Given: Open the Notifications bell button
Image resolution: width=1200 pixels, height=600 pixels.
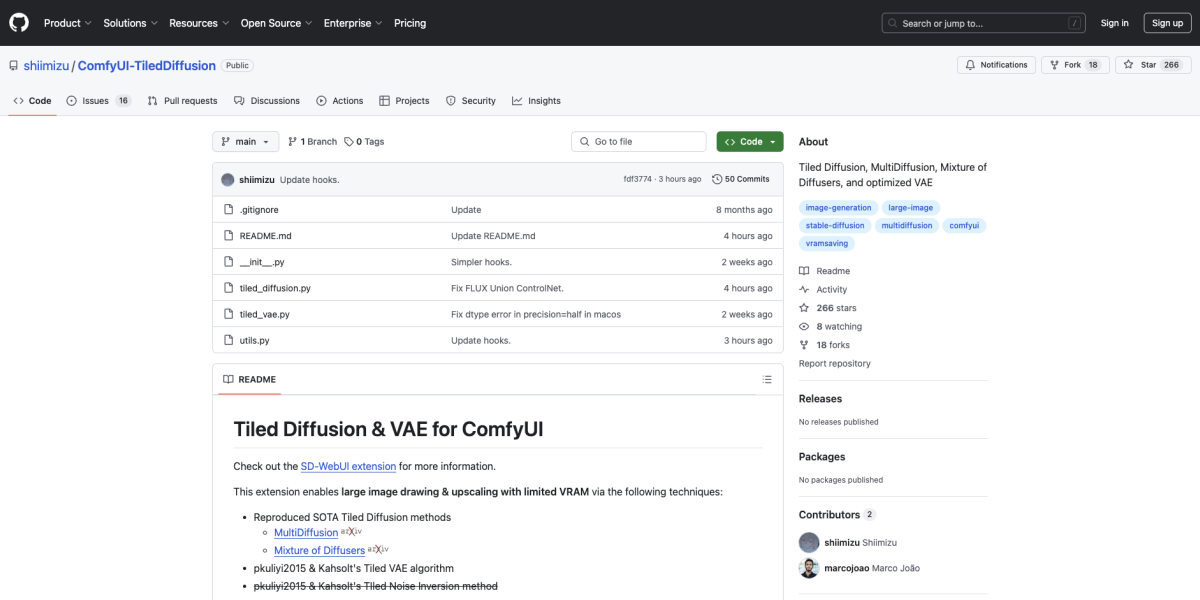Looking at the screenshot, I should (x=996, y=65).
